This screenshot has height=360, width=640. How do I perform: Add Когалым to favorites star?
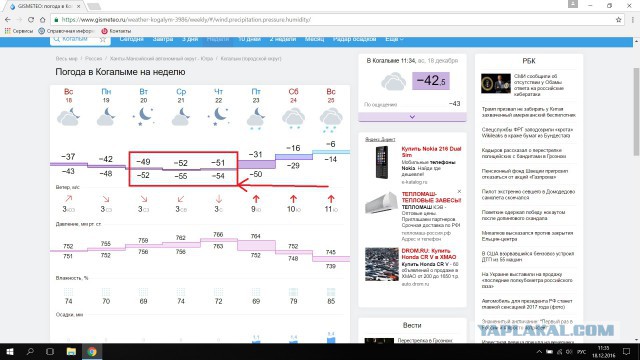pyautogui.click(x=103, y=39)
